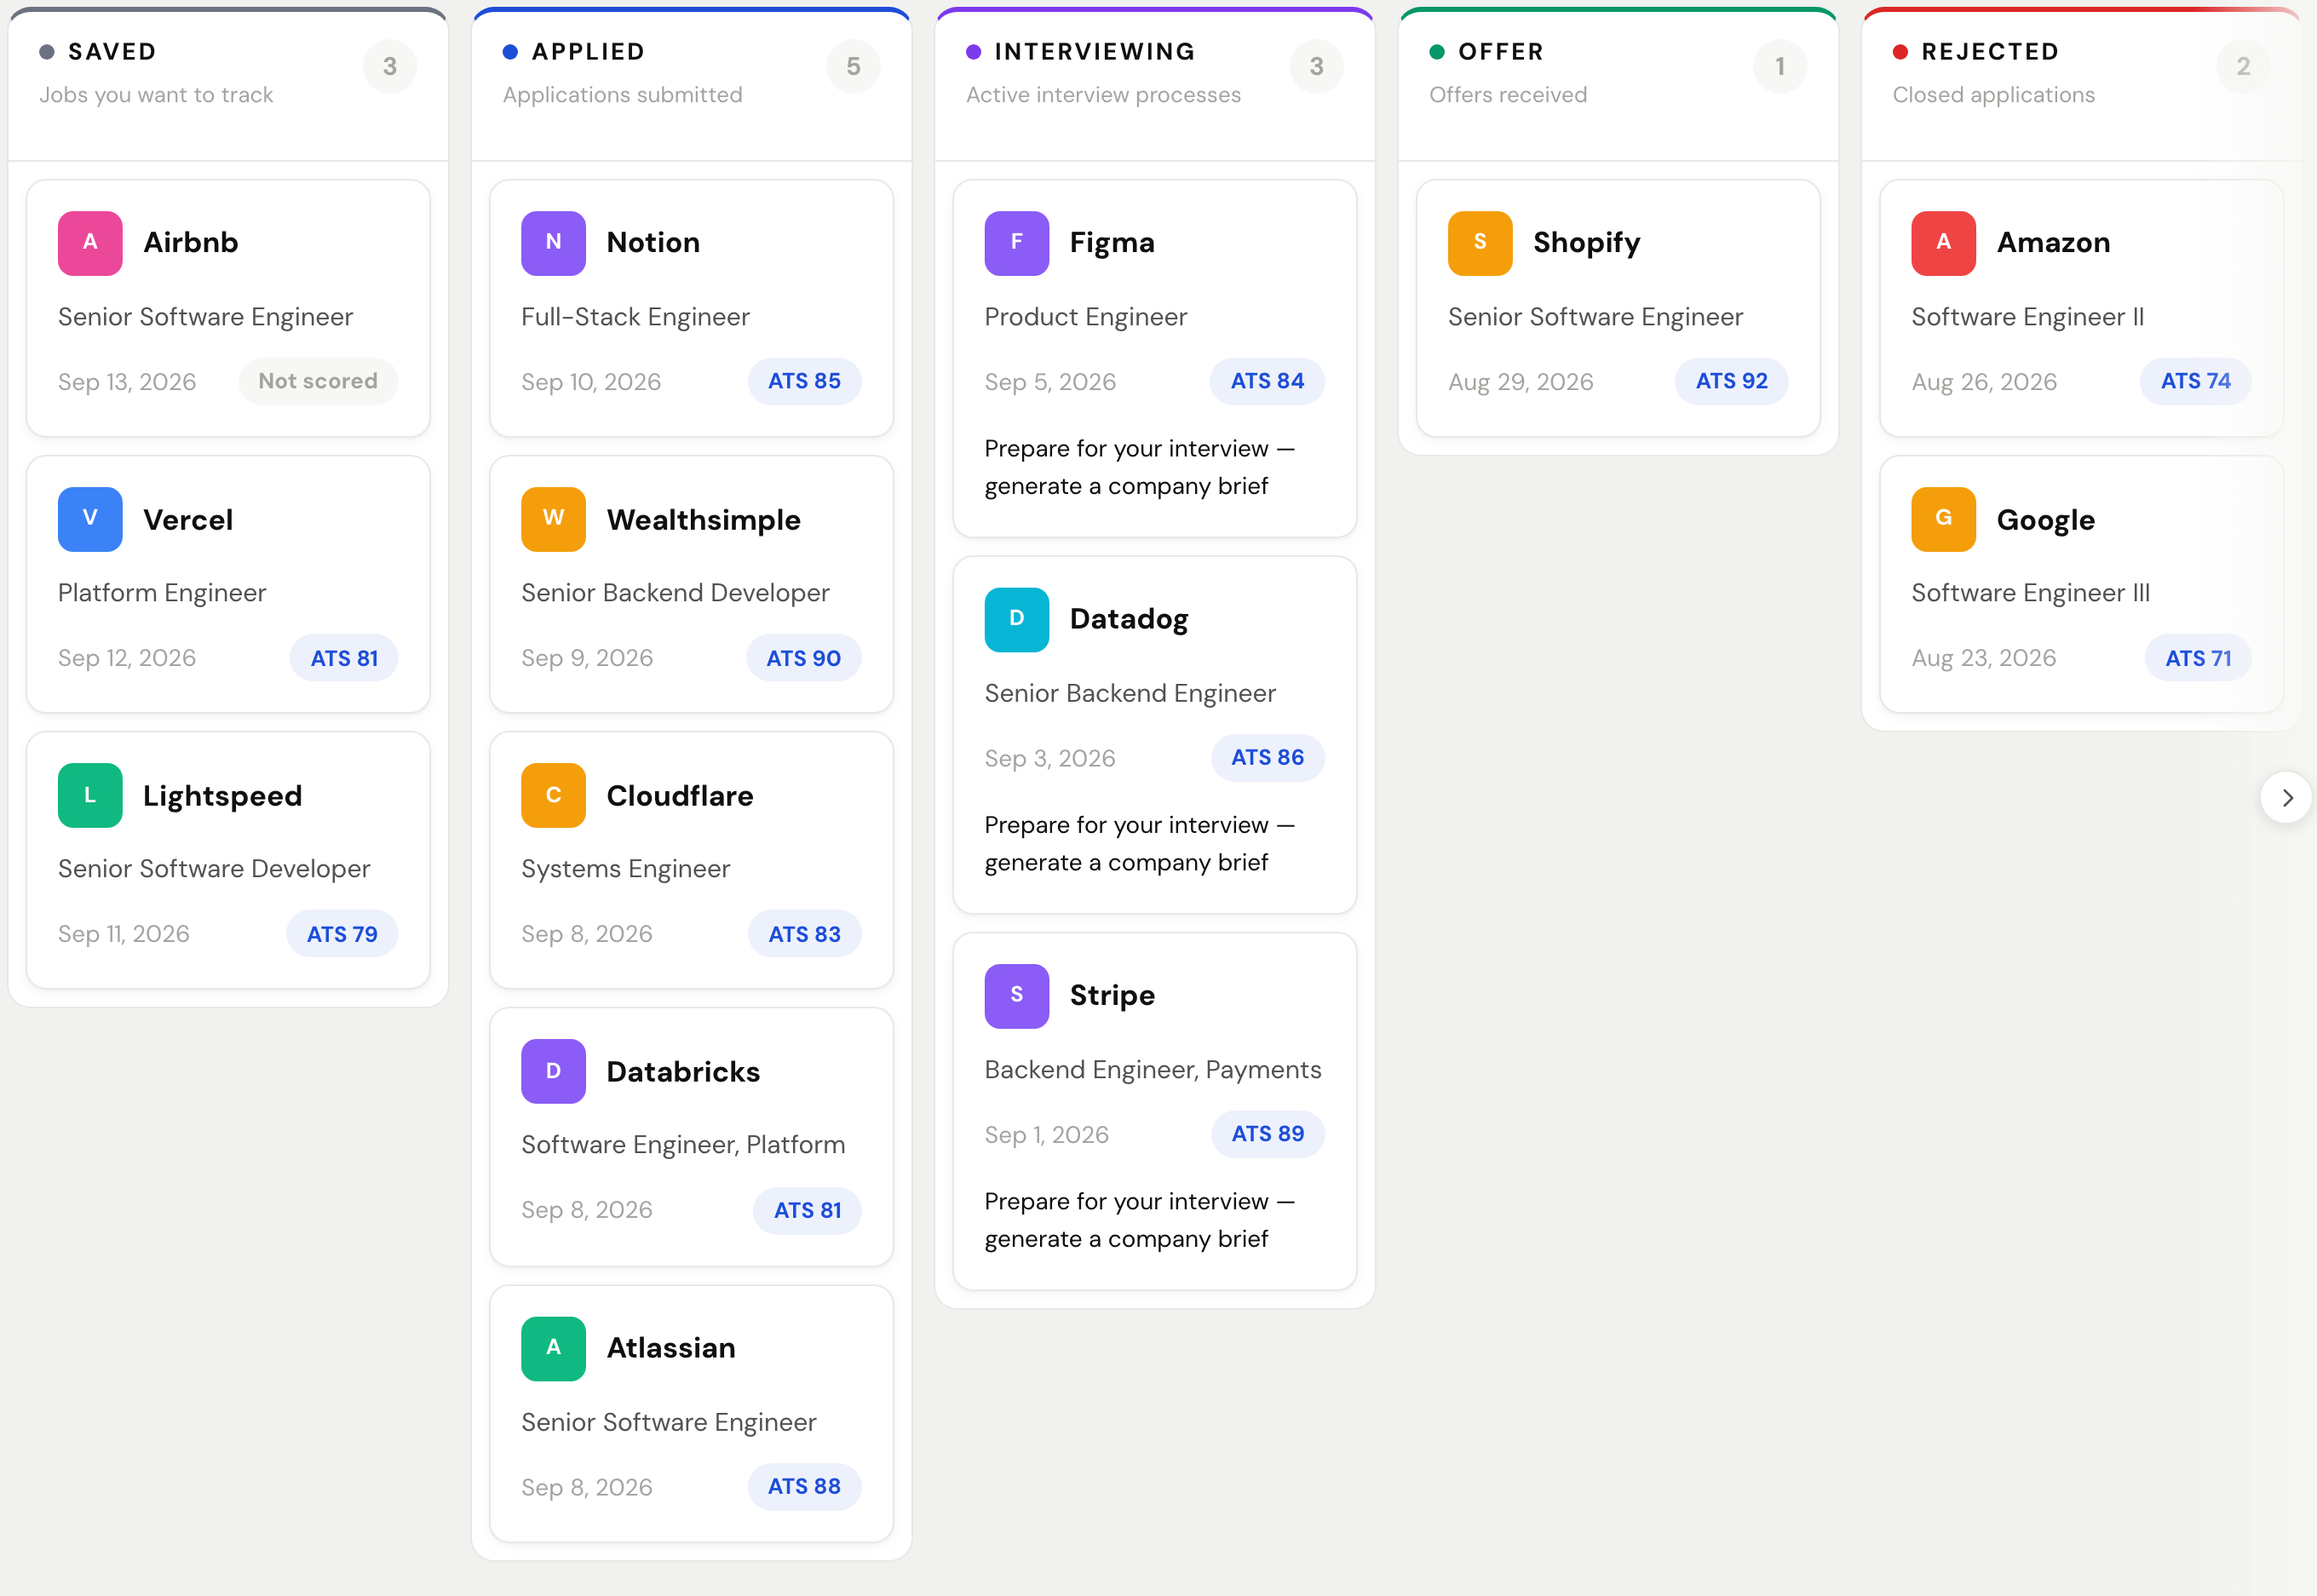Click ATS 86 badge on Datadog card
The height and width of the screenshot is (1596, 2317).
[1267, 757]
